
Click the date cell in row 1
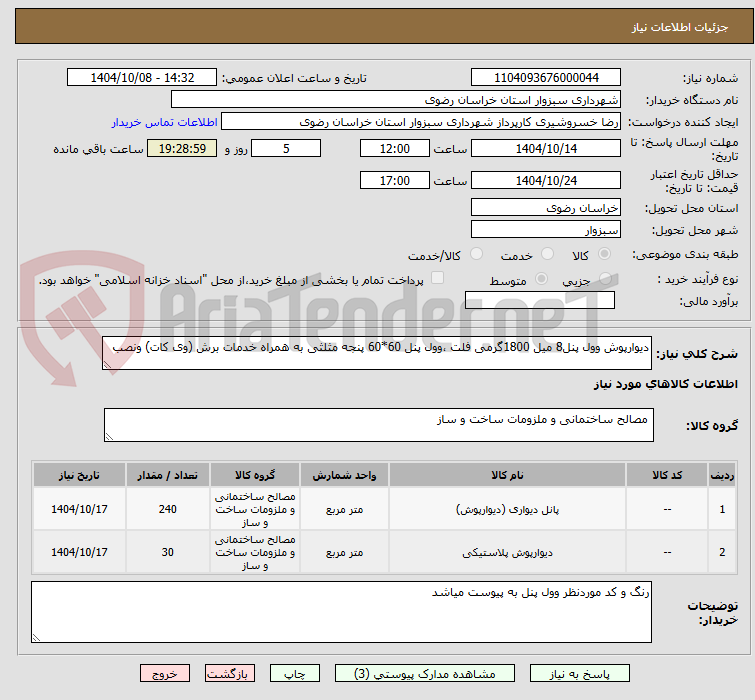click(79, 509)
